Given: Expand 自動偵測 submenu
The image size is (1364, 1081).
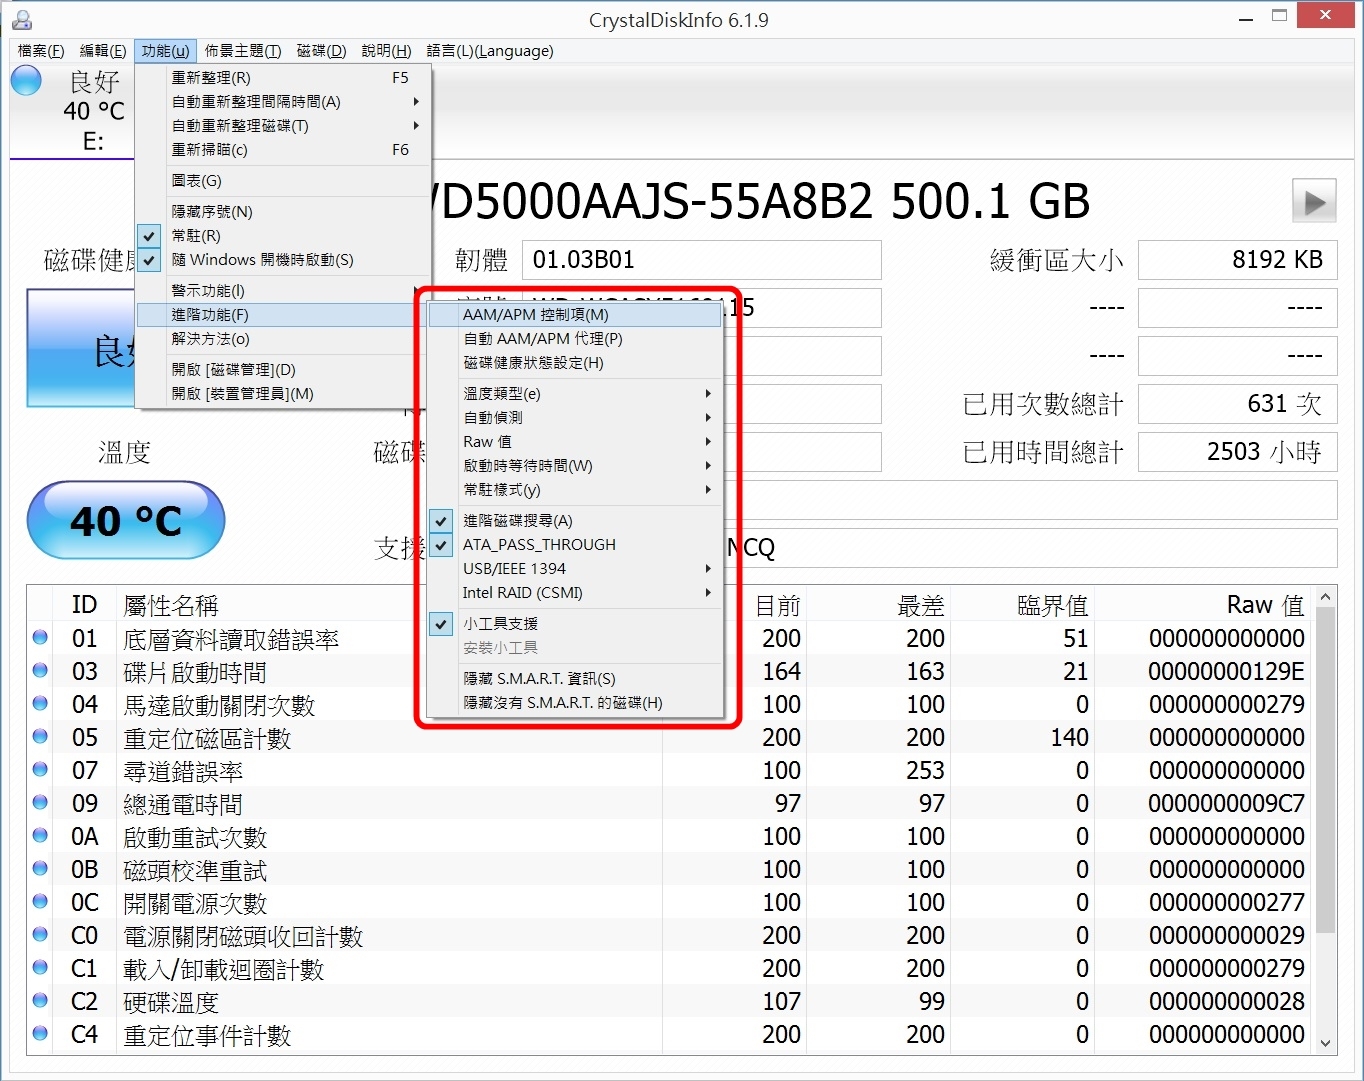Looking at the screenshot, I should click(x=575, y=418).
